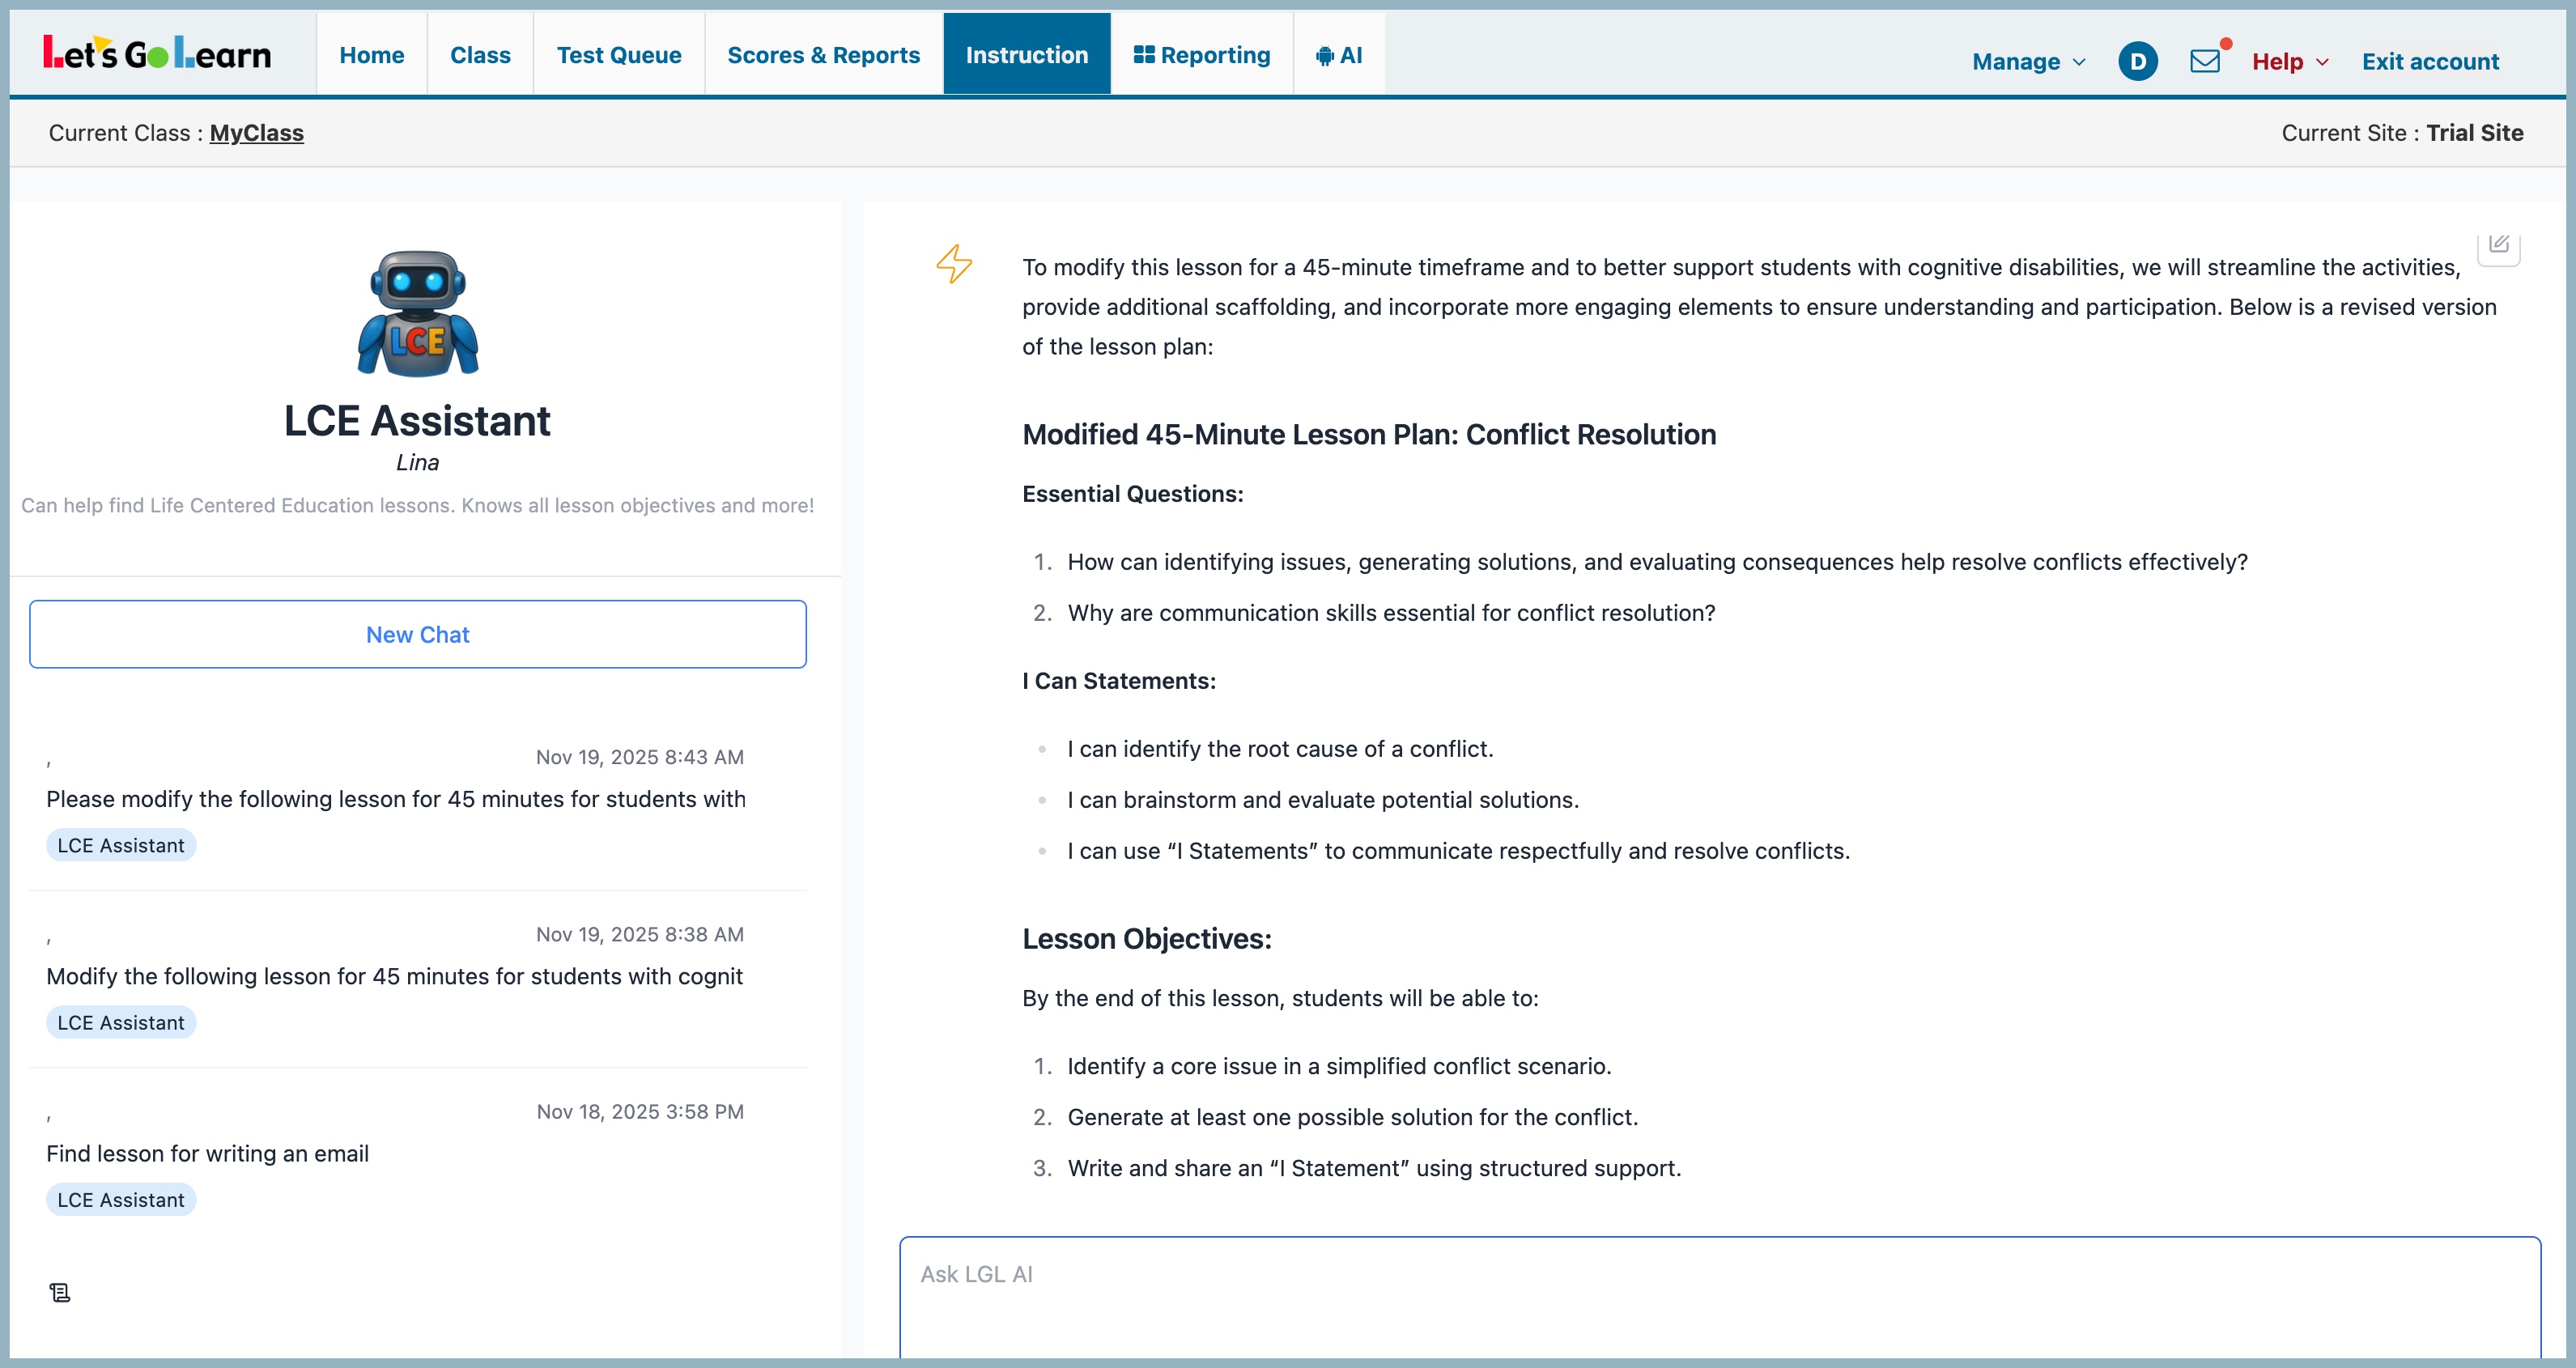Screen dimensions: 2576x1368
Task: Switch to the Instruction tab
Action: [1026, 55]
